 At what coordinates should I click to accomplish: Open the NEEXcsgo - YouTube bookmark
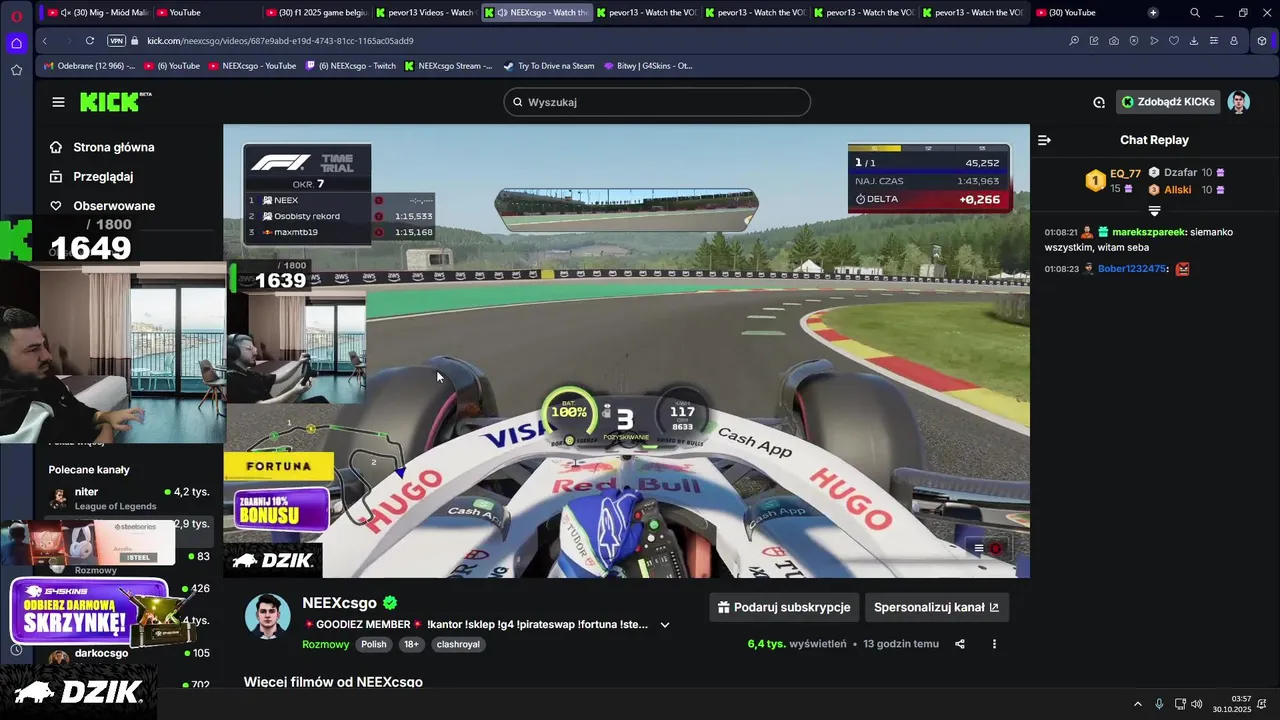click(x=252, y=66)
